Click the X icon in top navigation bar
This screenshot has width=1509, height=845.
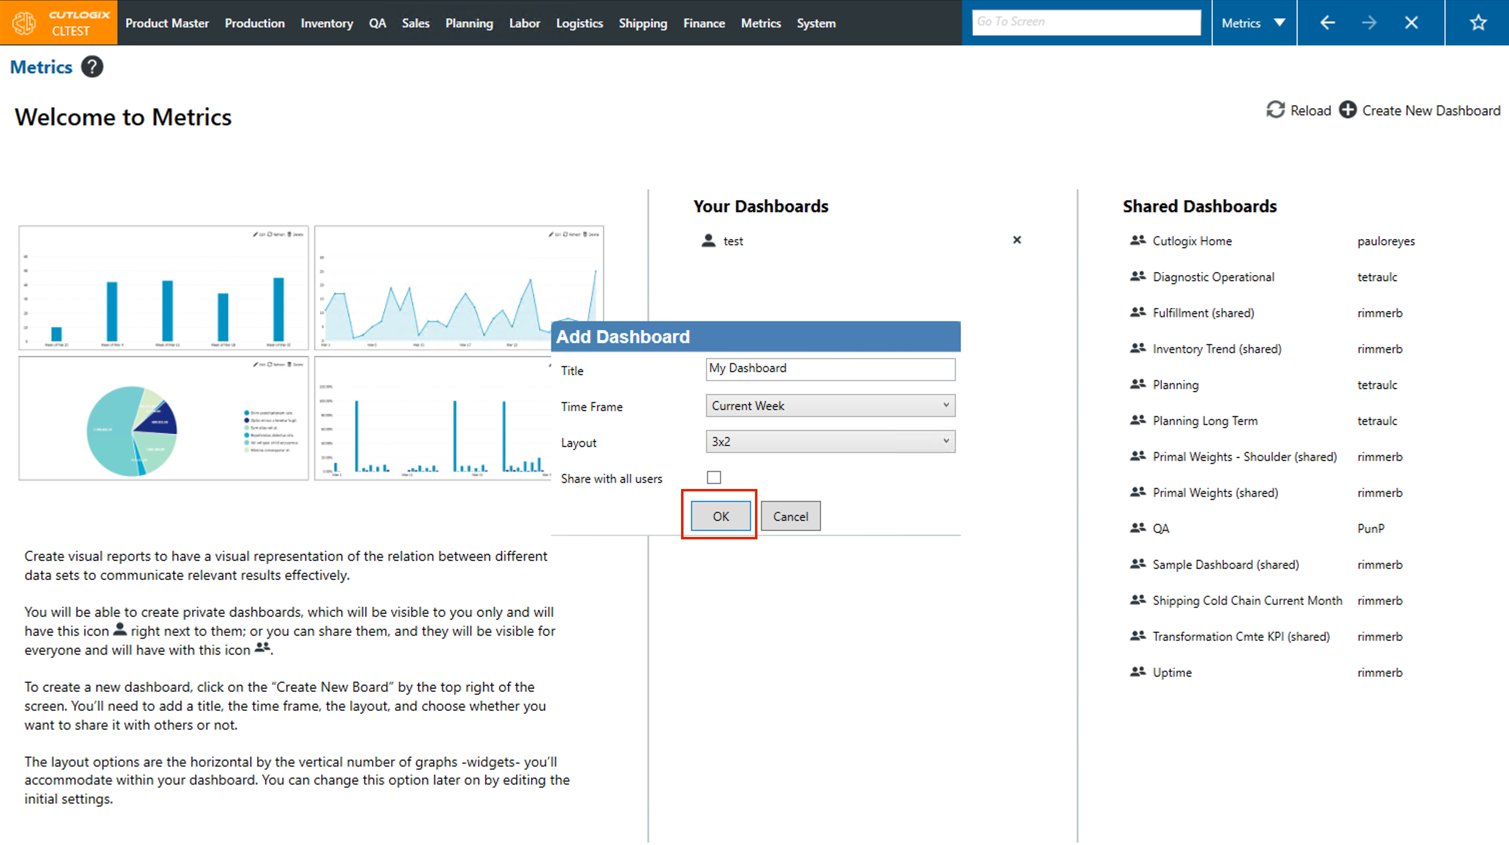click(1411, 23)
